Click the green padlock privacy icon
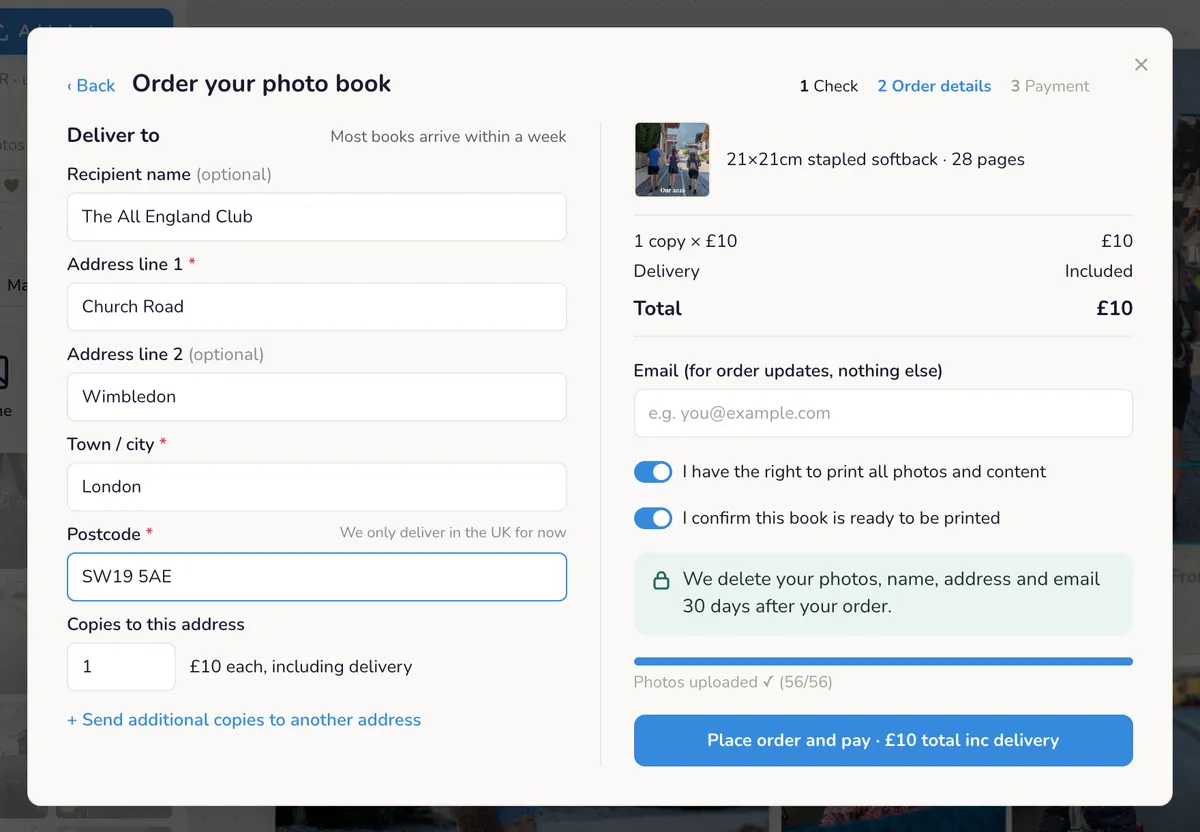 661,580
